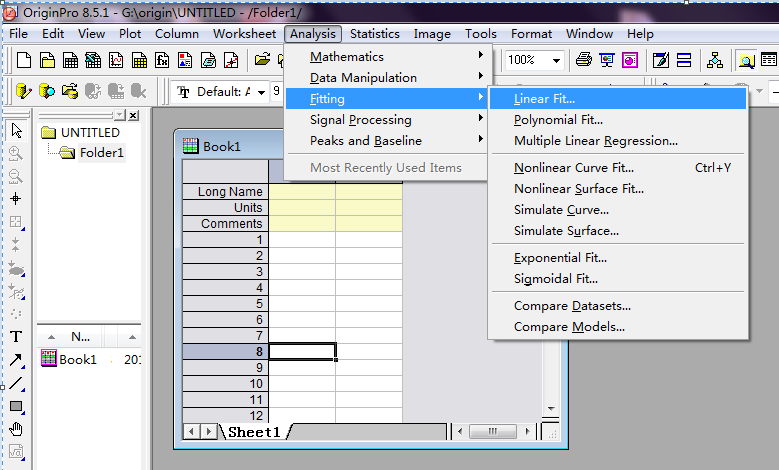Choose Simulate Surface... entry
Image resolution: width=779 pixels, height=470 pixels.
click(x=618, y=231)
